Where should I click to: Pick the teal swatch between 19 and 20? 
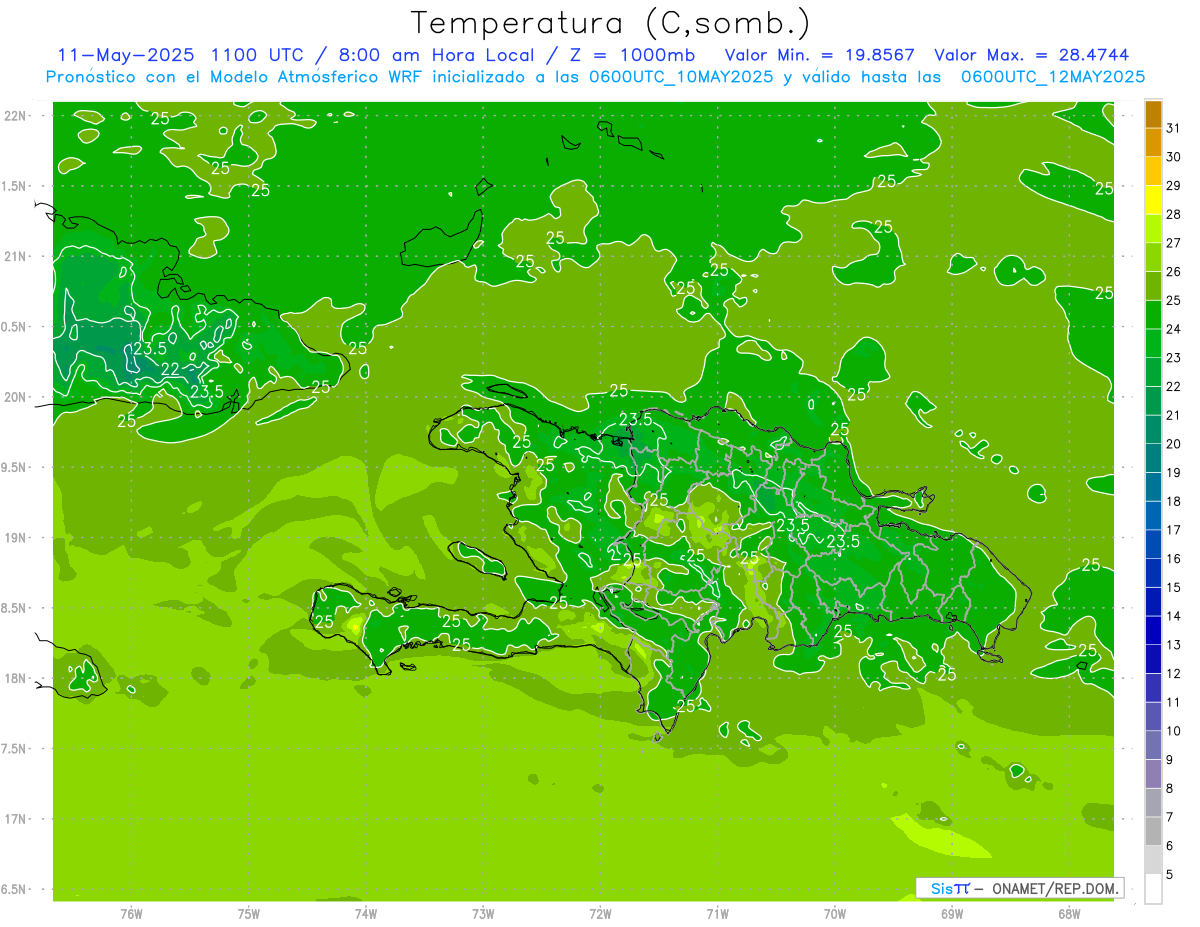click(x=1153, y=458)
